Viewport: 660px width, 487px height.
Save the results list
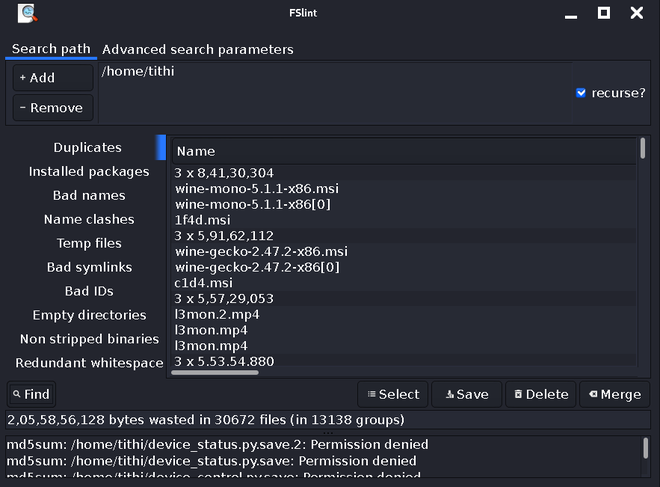pos(467,394)
